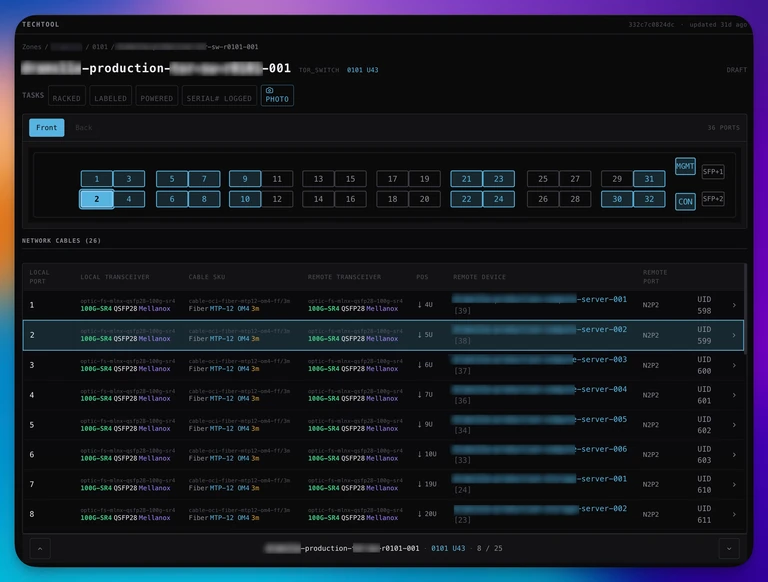768x582 pixels.
Task: Expand cable row UID 600 chevron
Action: tap(734, 365)
